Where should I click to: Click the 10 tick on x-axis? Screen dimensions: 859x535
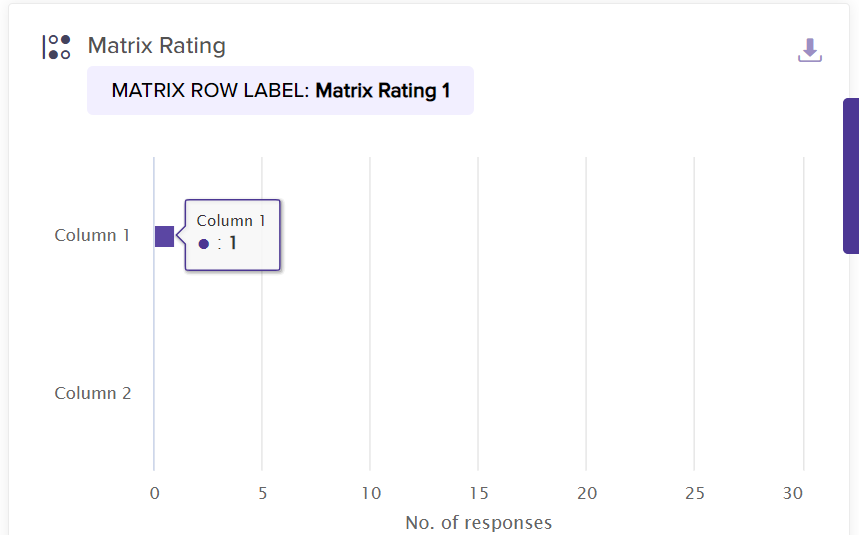click(370, 493)
